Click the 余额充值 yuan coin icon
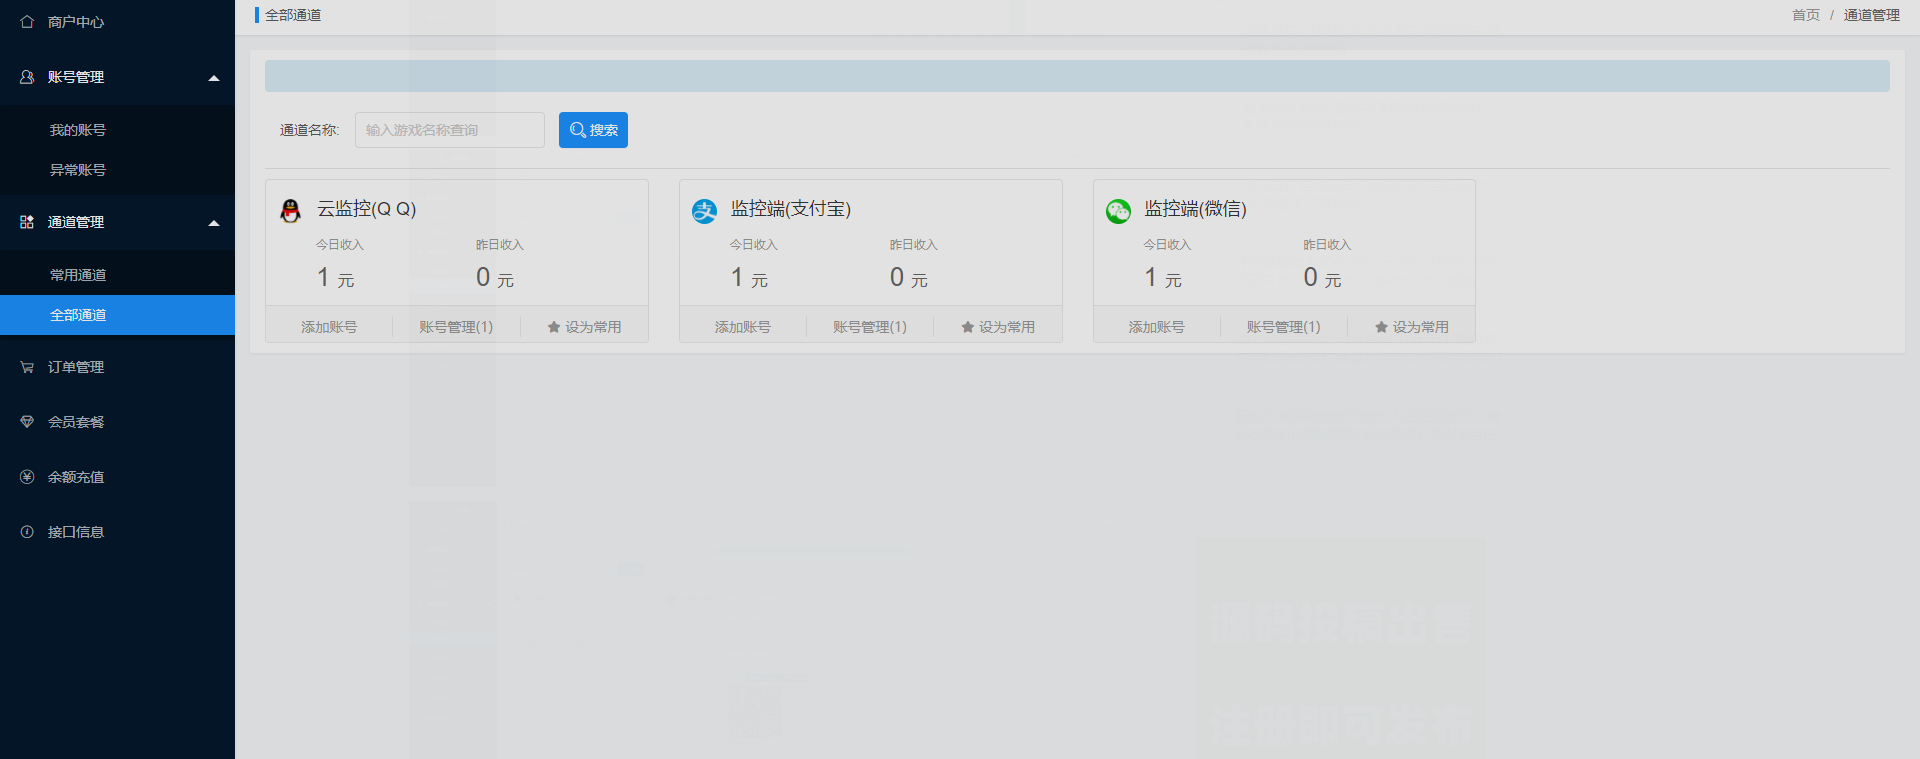Screen dimensions: 1920x759 [x=27, y=477]
